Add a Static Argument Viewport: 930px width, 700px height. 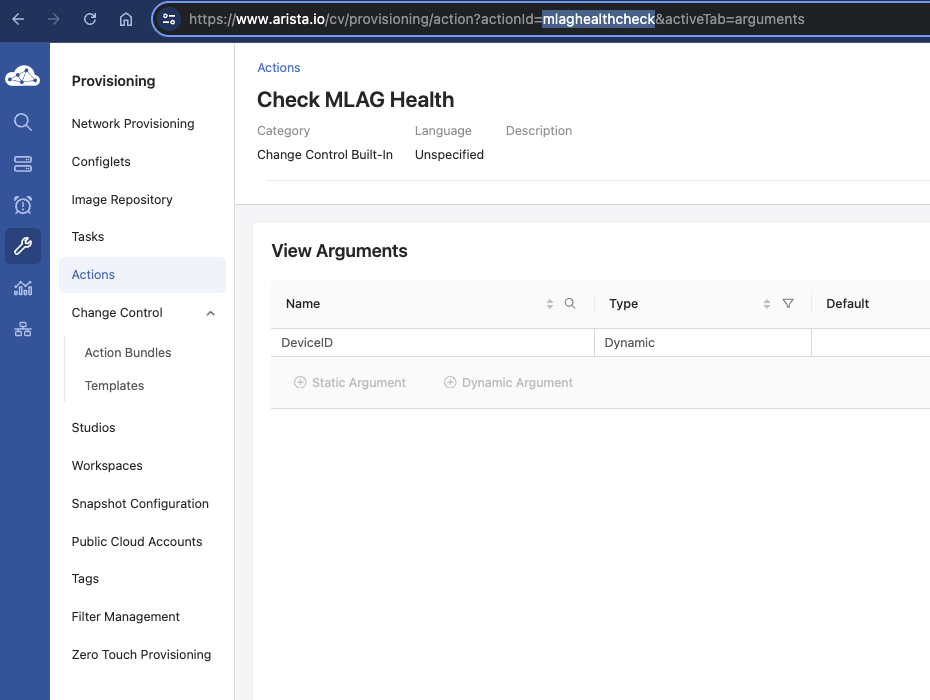350,383
